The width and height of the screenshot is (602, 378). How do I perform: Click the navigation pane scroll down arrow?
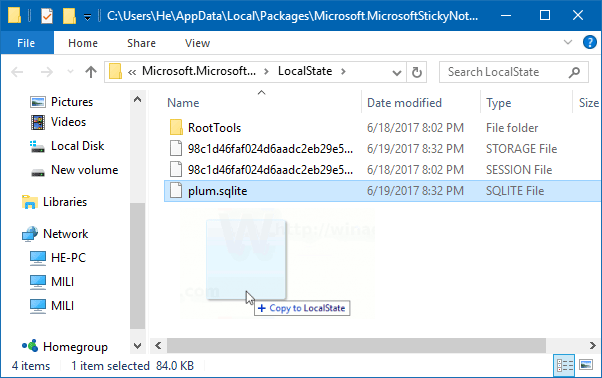[137, 346]
